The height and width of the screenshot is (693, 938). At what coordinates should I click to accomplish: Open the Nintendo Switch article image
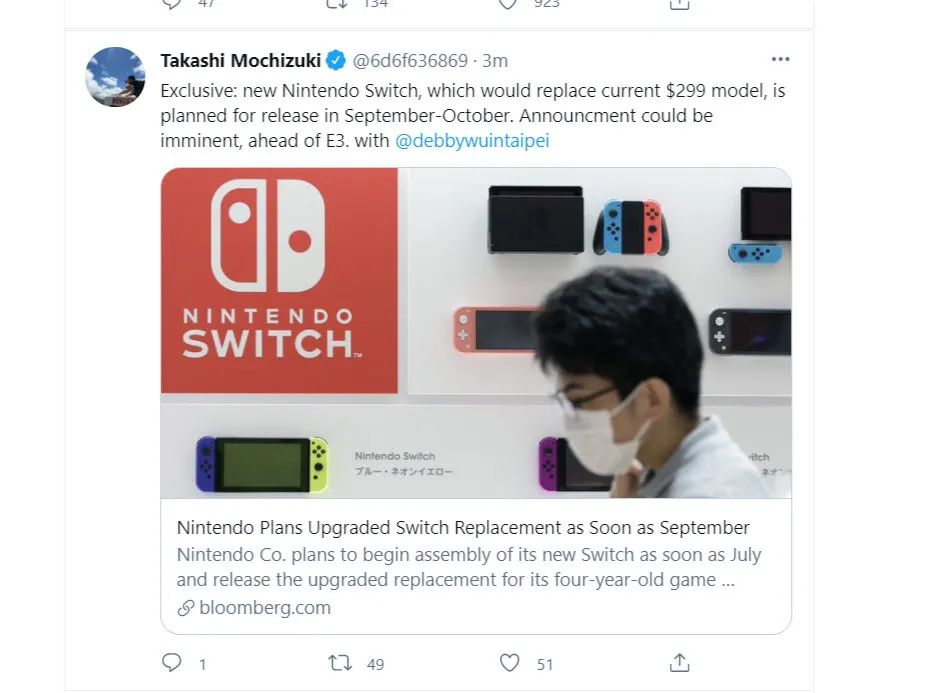pyautogui.click(x=476, y=332)
